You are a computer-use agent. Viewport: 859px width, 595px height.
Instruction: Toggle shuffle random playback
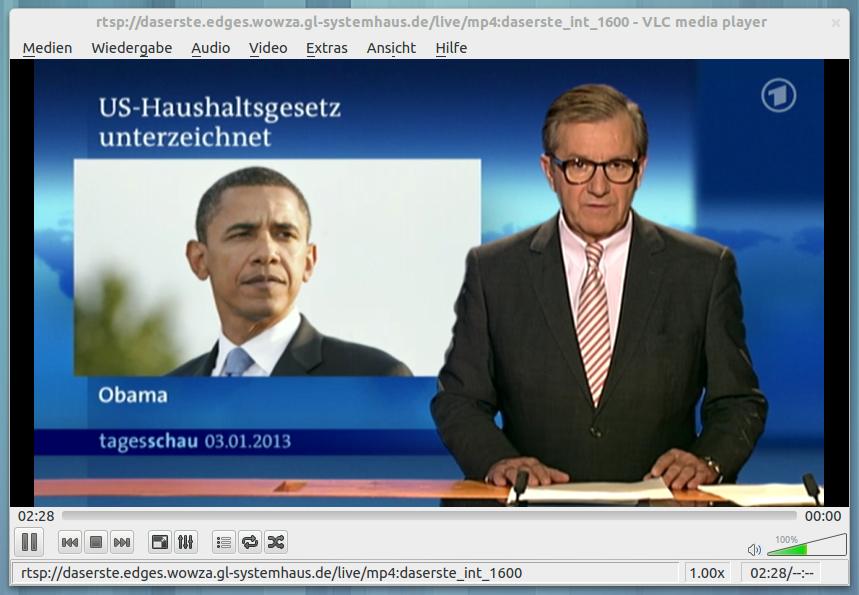276,542
